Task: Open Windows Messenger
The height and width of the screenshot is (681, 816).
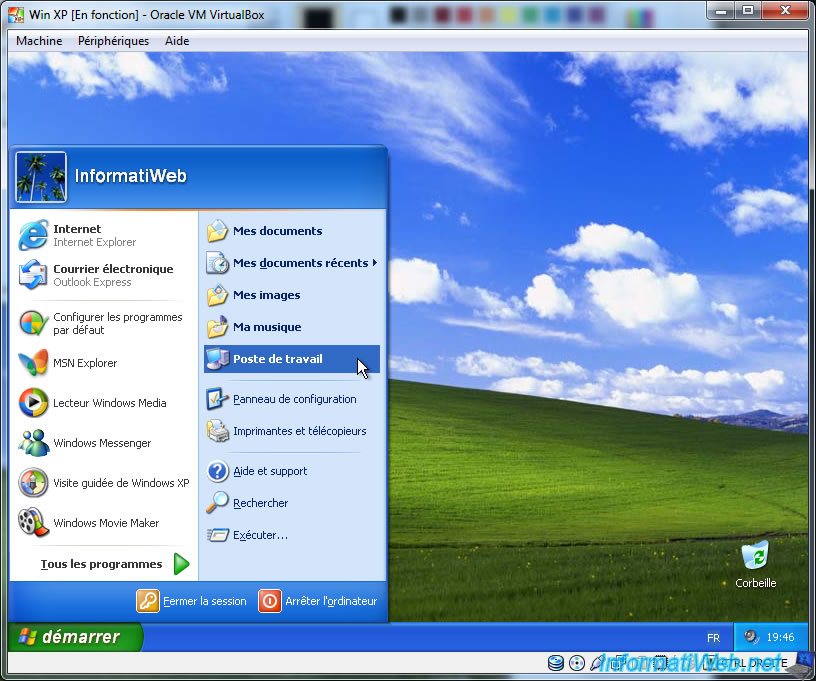Action: click(103, 443)
